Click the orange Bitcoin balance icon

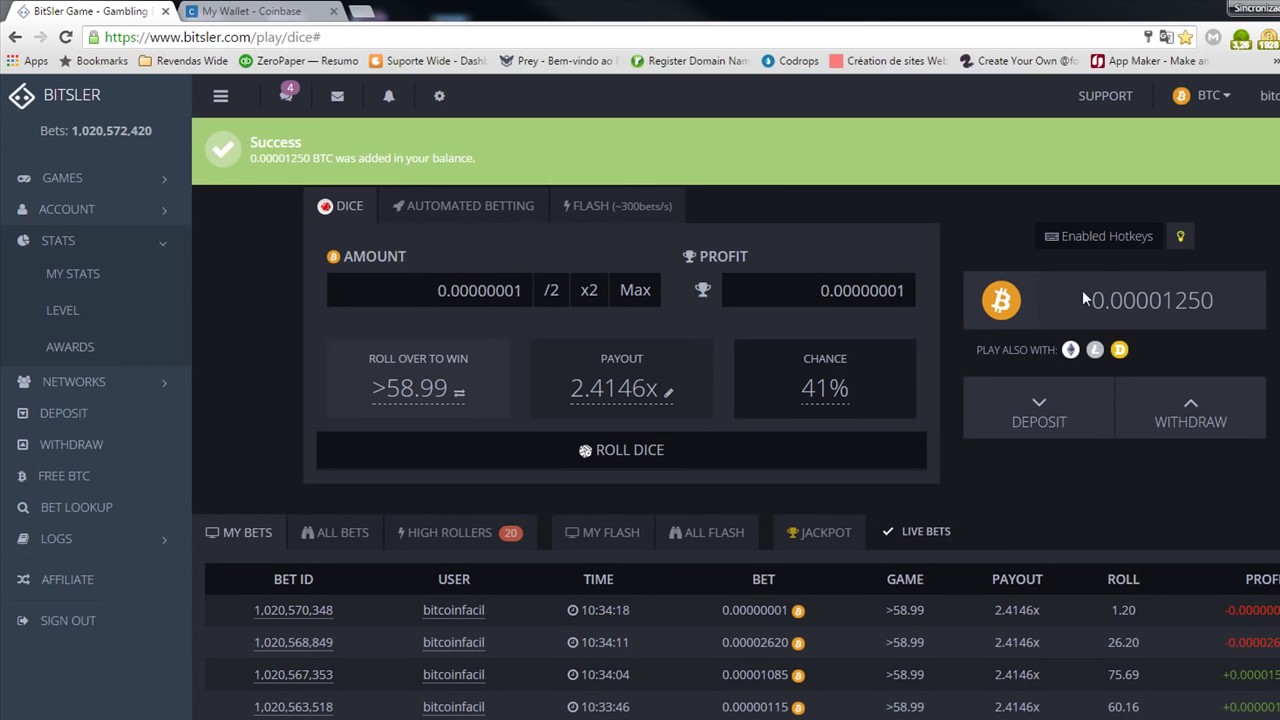coord(1001,300)
